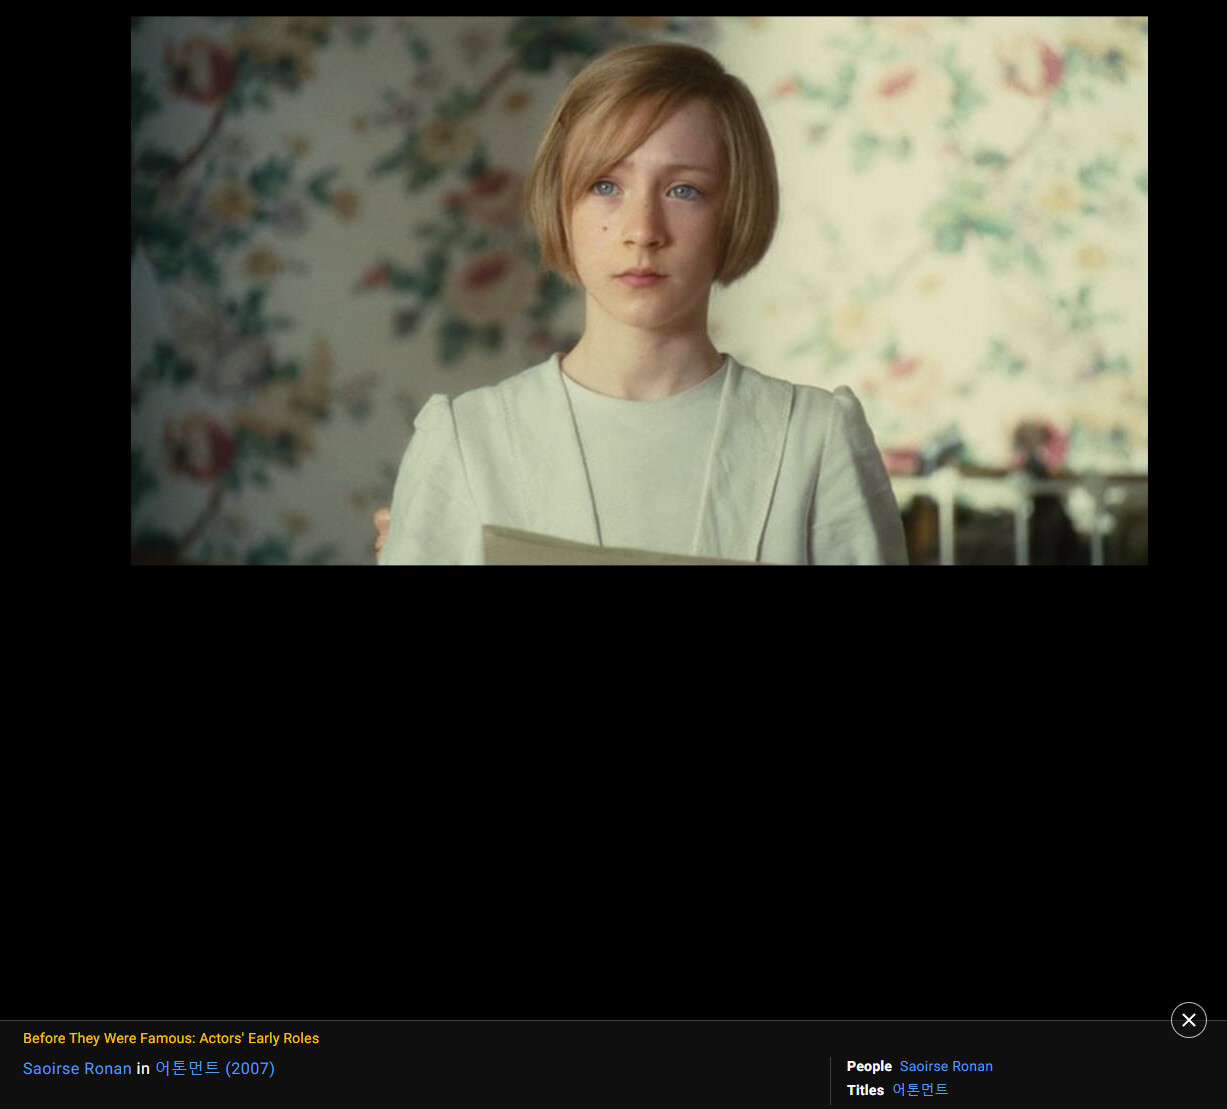1227x1109 pixels.
Task: Open the Saoirse Ronan link in the caption
Action: [77, 1068]
